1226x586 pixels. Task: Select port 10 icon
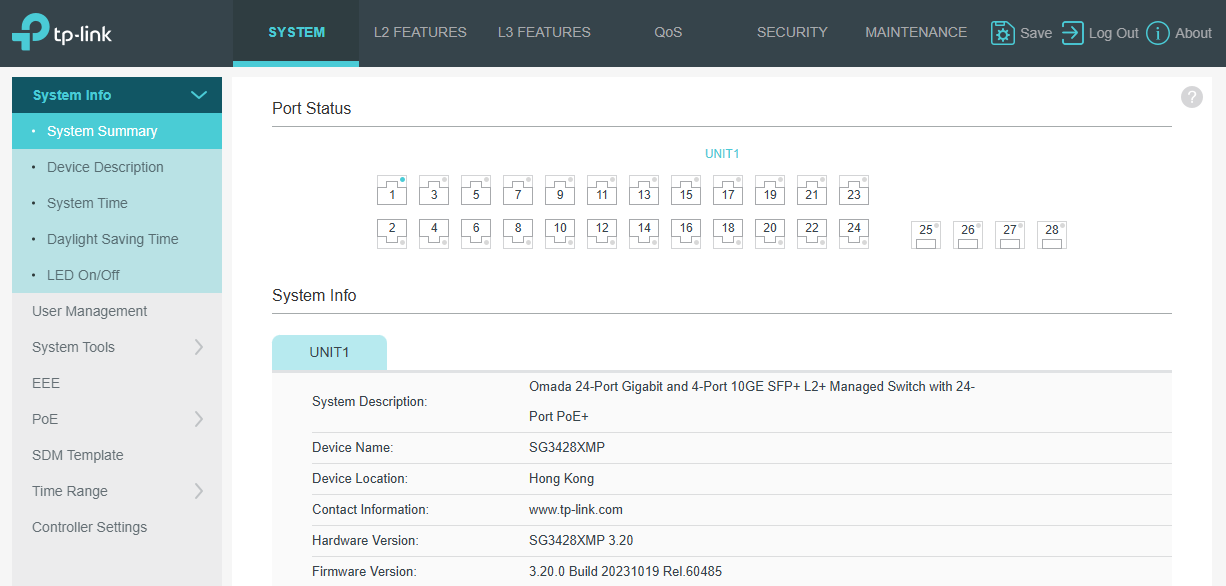pyautogui.click(x=560, y=233)
